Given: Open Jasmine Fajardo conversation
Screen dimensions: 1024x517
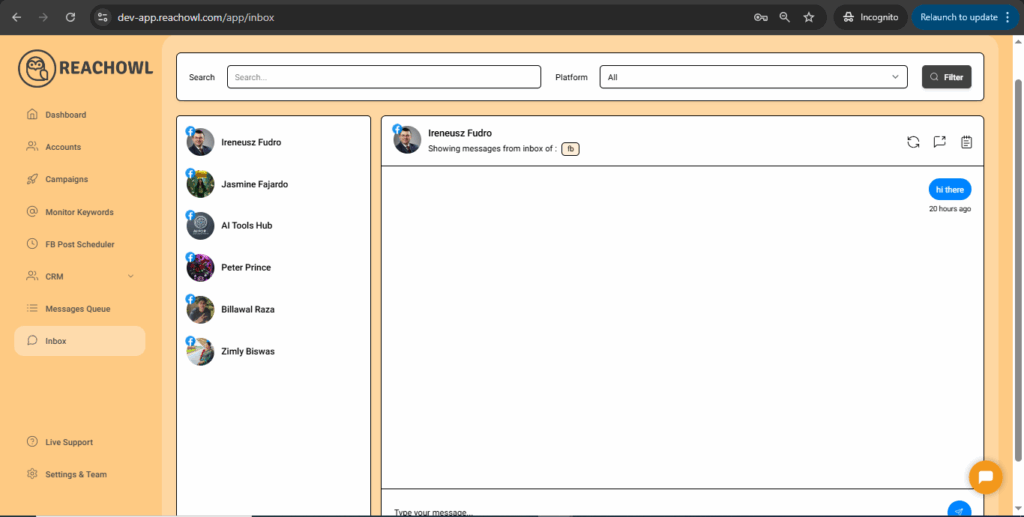Looking at the screenshot, I should (x=274, y=184).
